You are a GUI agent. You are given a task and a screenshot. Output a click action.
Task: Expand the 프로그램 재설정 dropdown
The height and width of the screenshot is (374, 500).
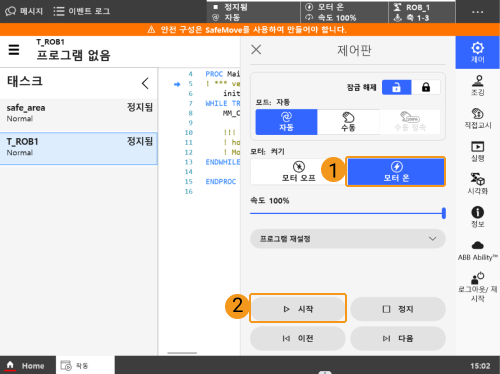[348, 239]
